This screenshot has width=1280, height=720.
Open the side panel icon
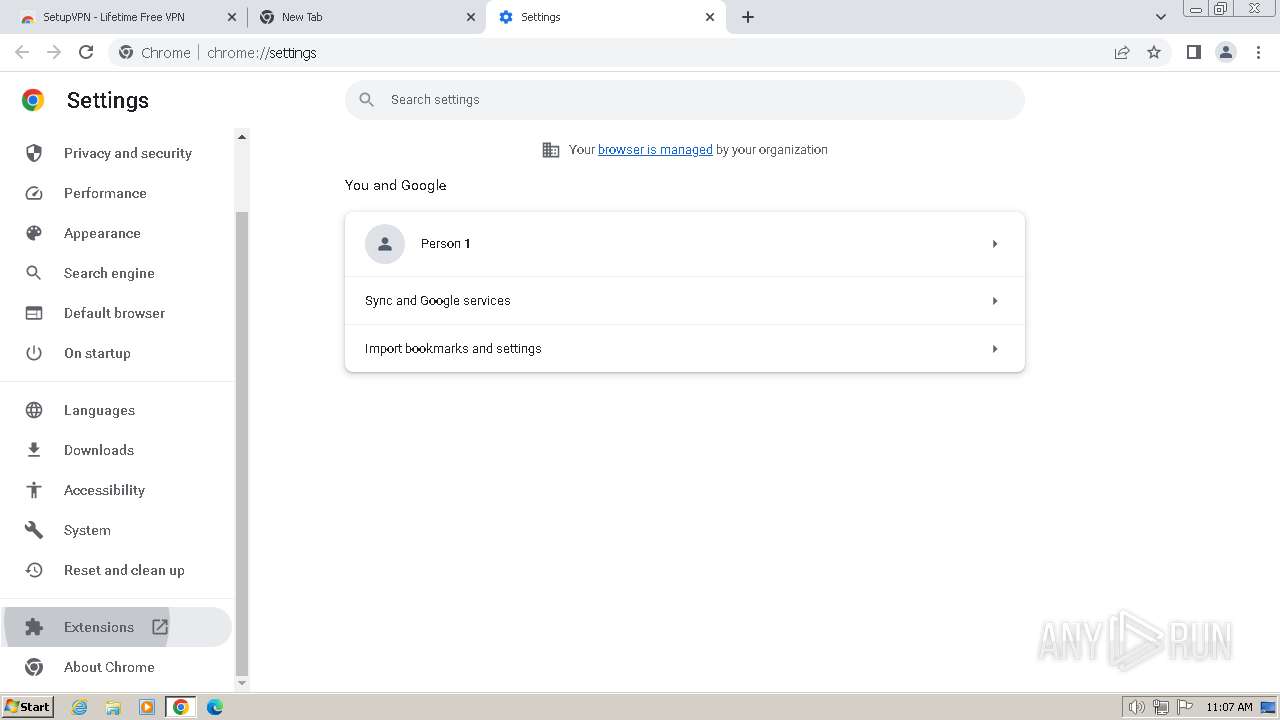1193,52
